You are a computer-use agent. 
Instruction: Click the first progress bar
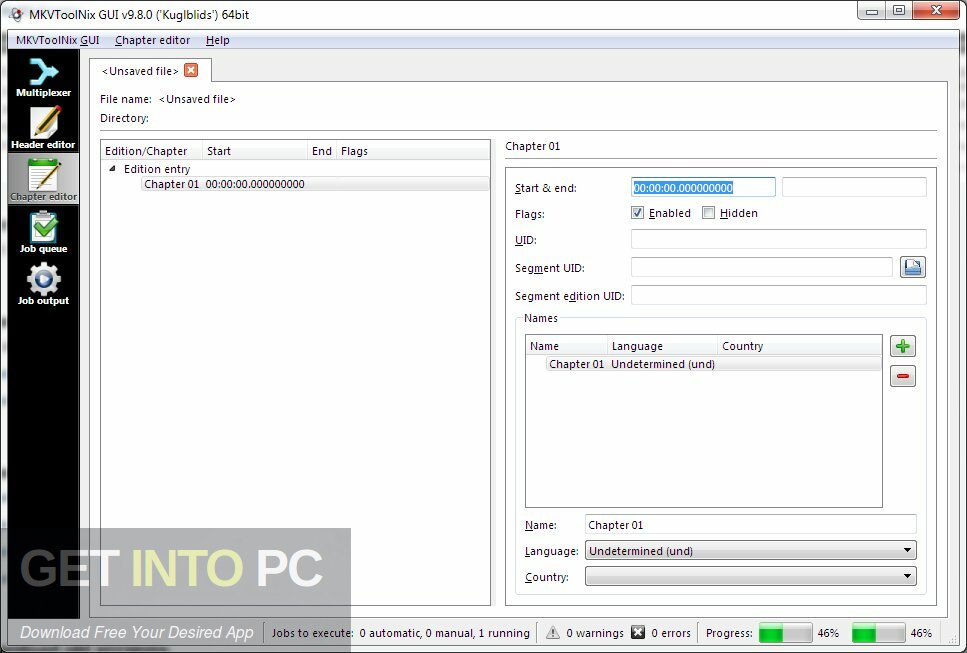pyautogui.click(x=785, y=633)
